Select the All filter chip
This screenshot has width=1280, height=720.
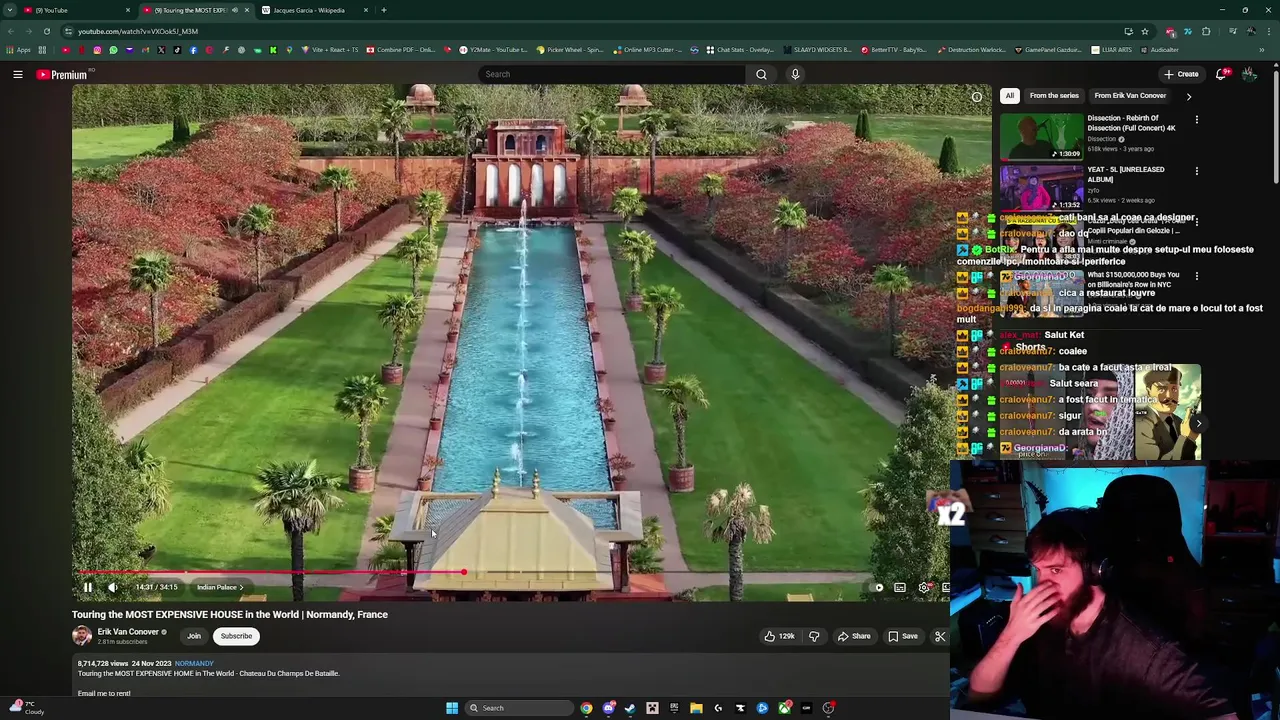(1010, 96)
